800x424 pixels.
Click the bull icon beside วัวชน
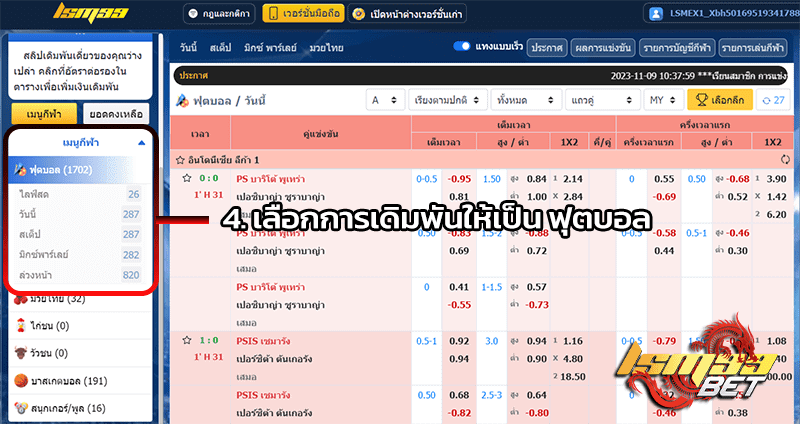(21, 353)
